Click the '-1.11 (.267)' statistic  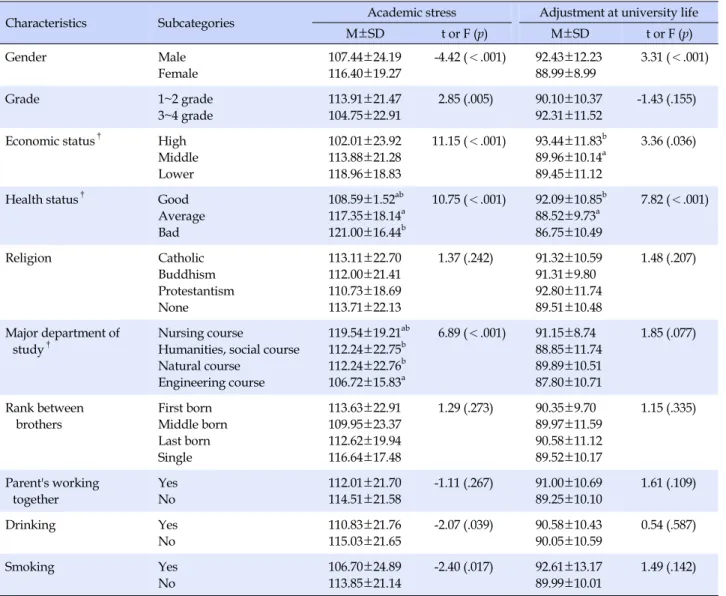point(463,483)
